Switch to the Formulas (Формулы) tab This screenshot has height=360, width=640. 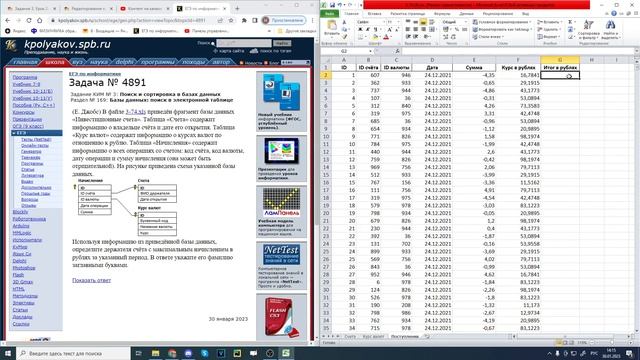[442, 13]
